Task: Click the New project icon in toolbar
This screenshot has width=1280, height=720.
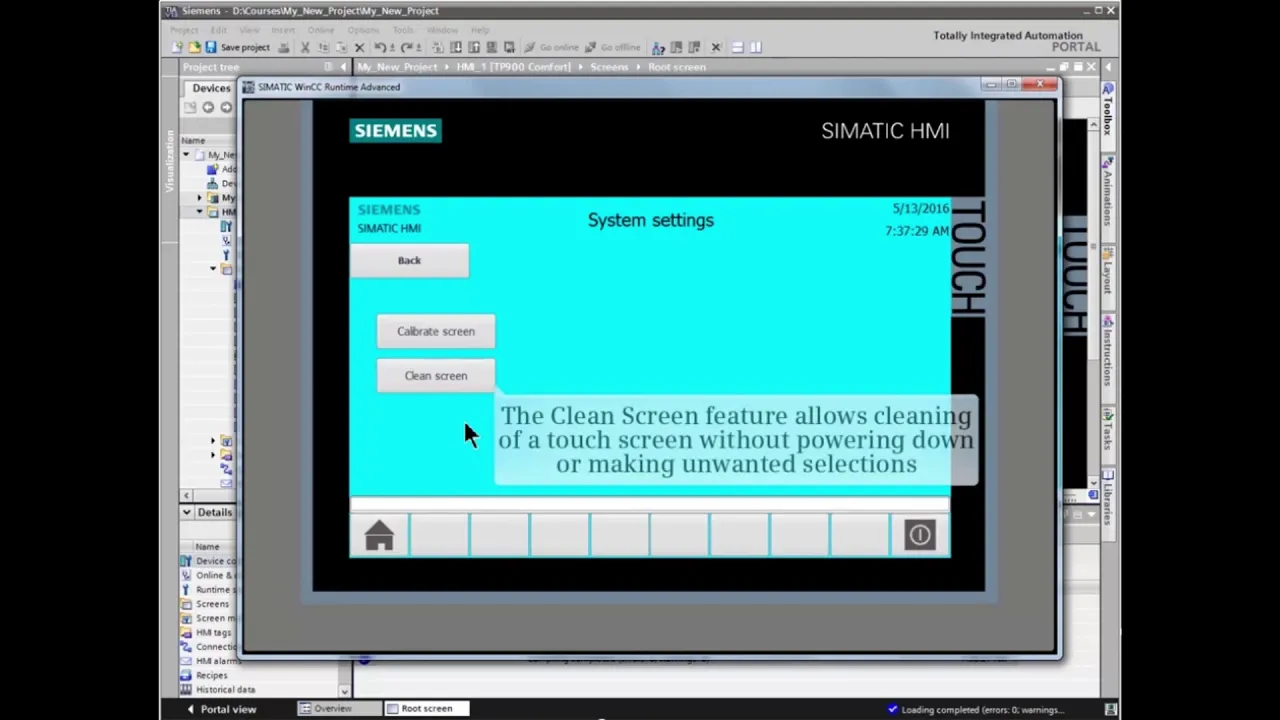Action: point(177,47)
